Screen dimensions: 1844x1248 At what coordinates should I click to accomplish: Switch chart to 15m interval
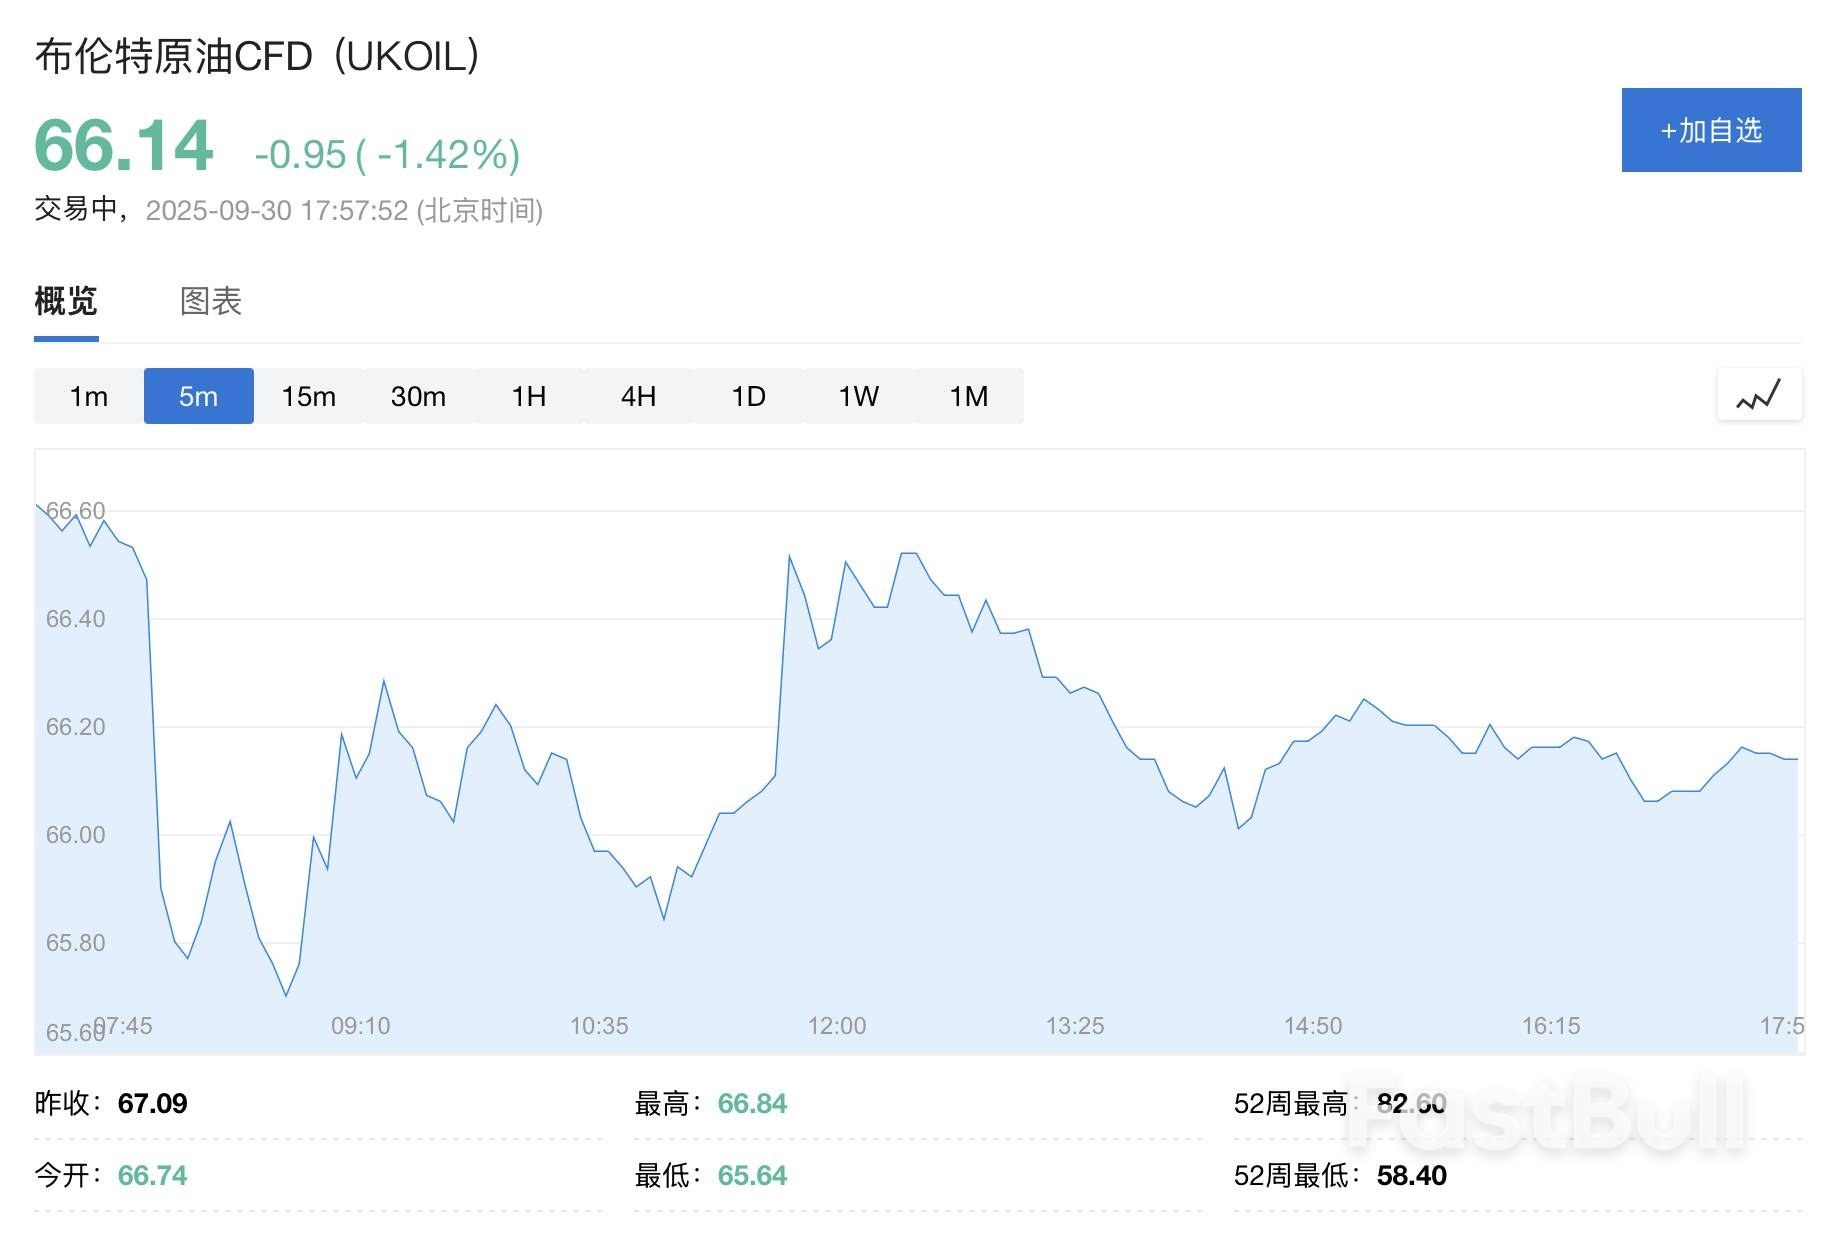[308, 396]
